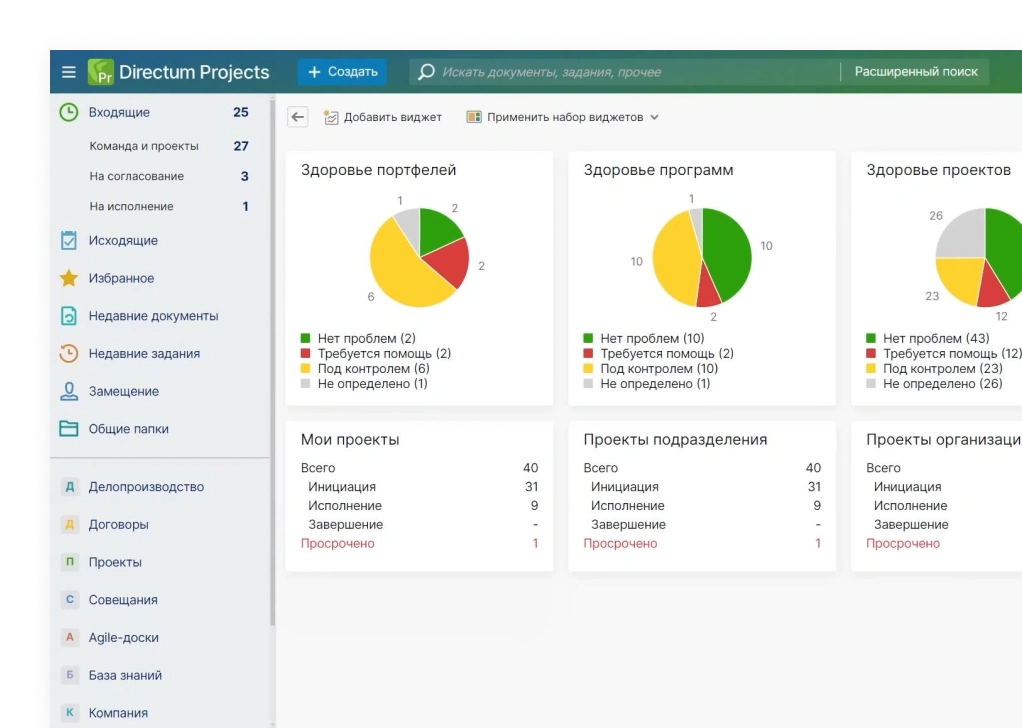This screenshot has height=728, width=1022.
Task: Open the Contracts module in sidebar
Action: pyautogui.click(x=118, y=524)
